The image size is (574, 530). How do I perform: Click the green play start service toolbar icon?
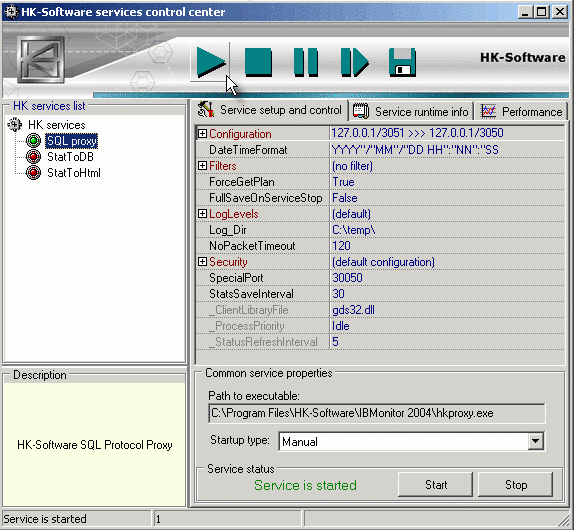click(x=211, y=62)
